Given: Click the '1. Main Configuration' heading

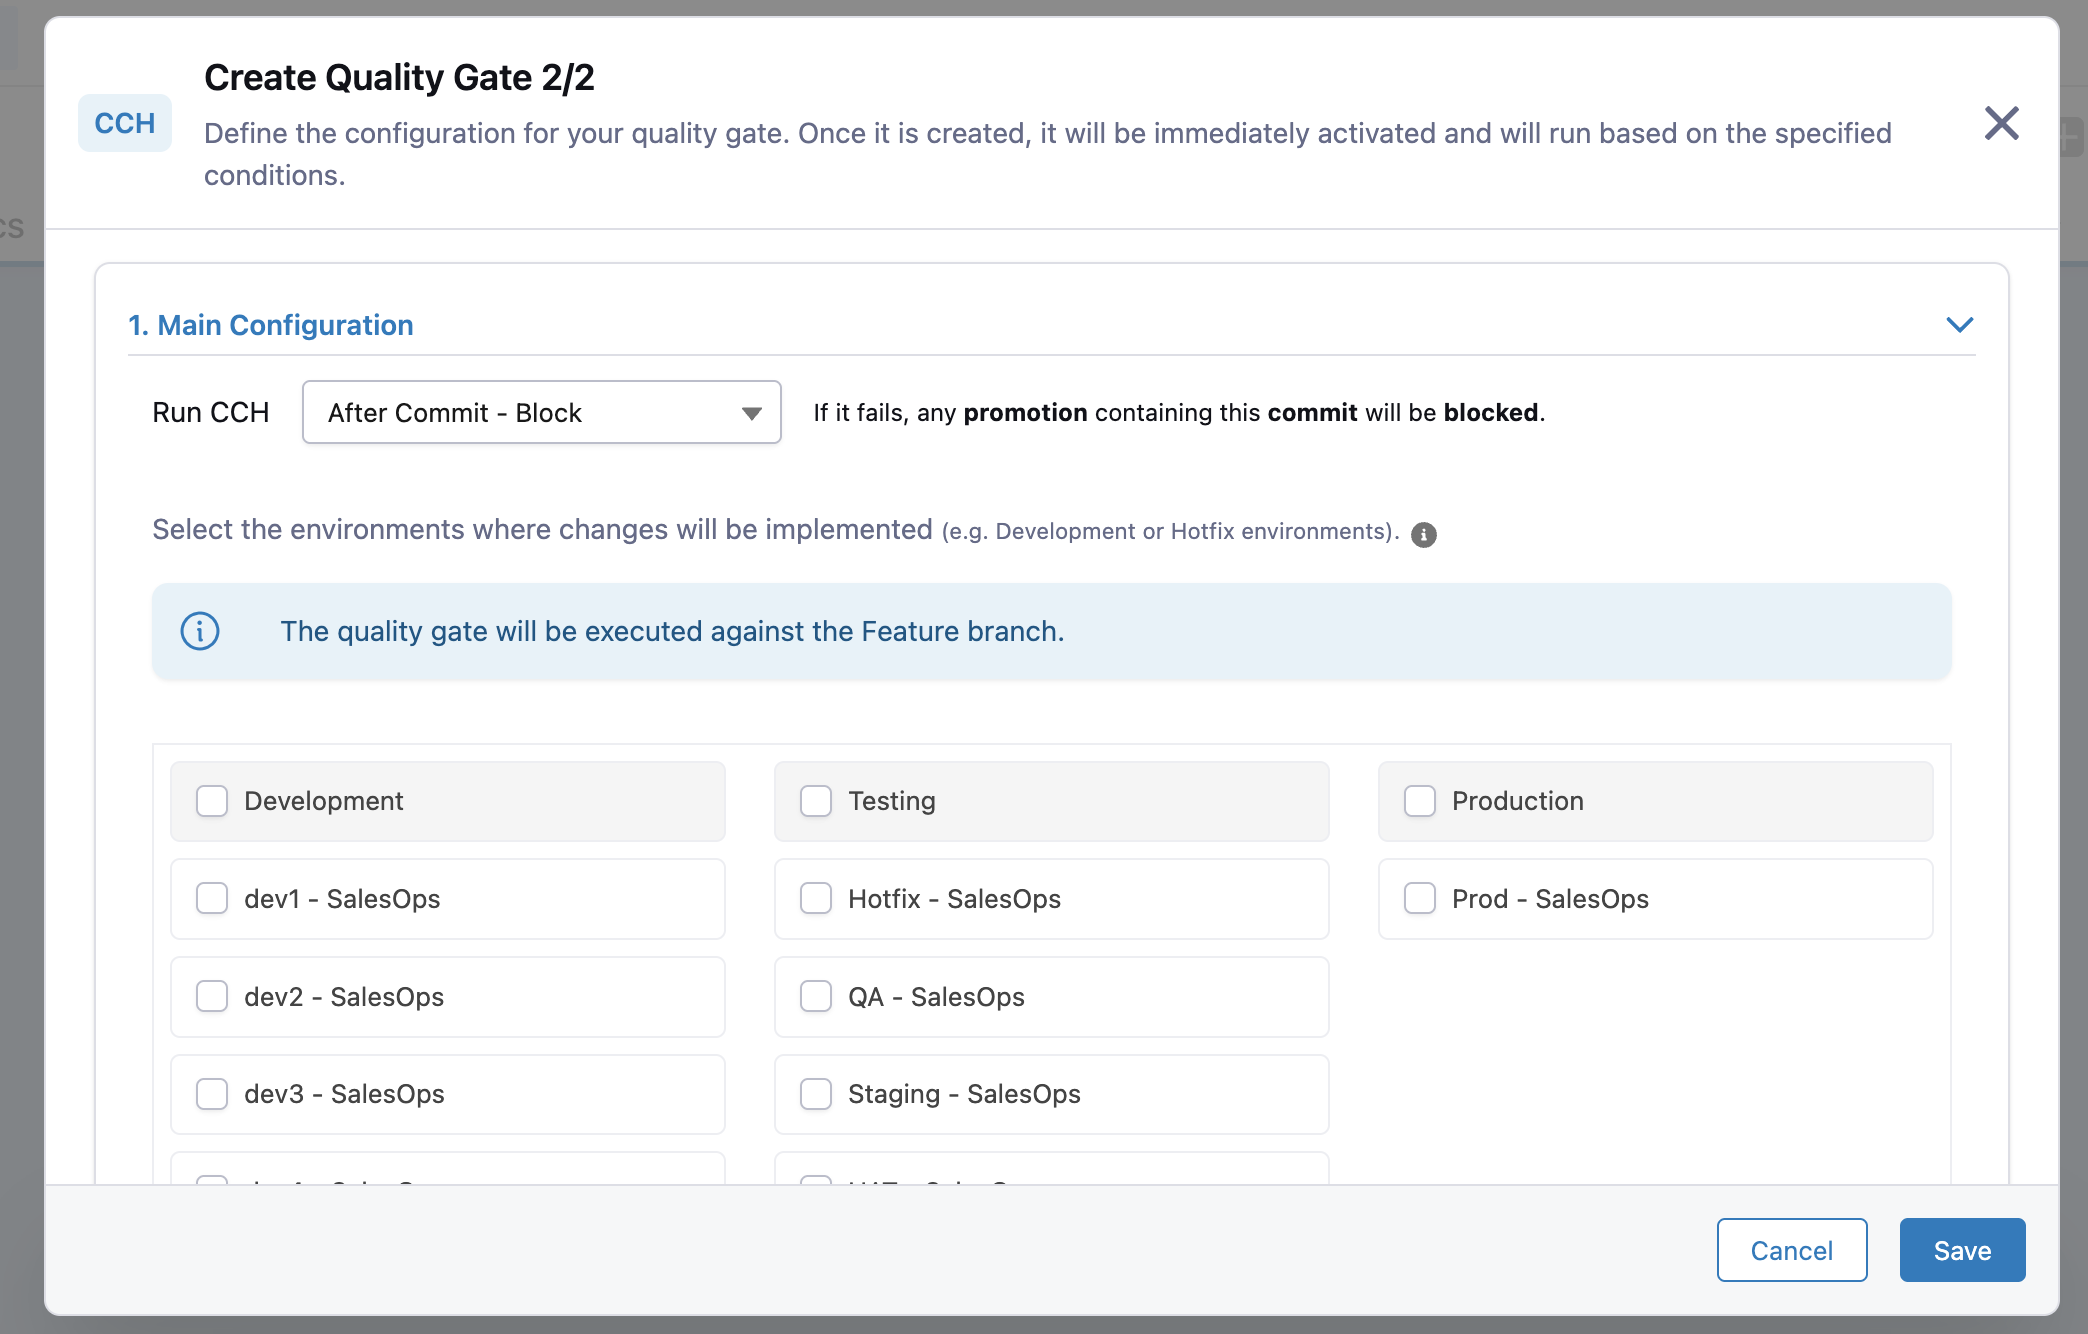Looking at the screenshot, I should point(271,325).
